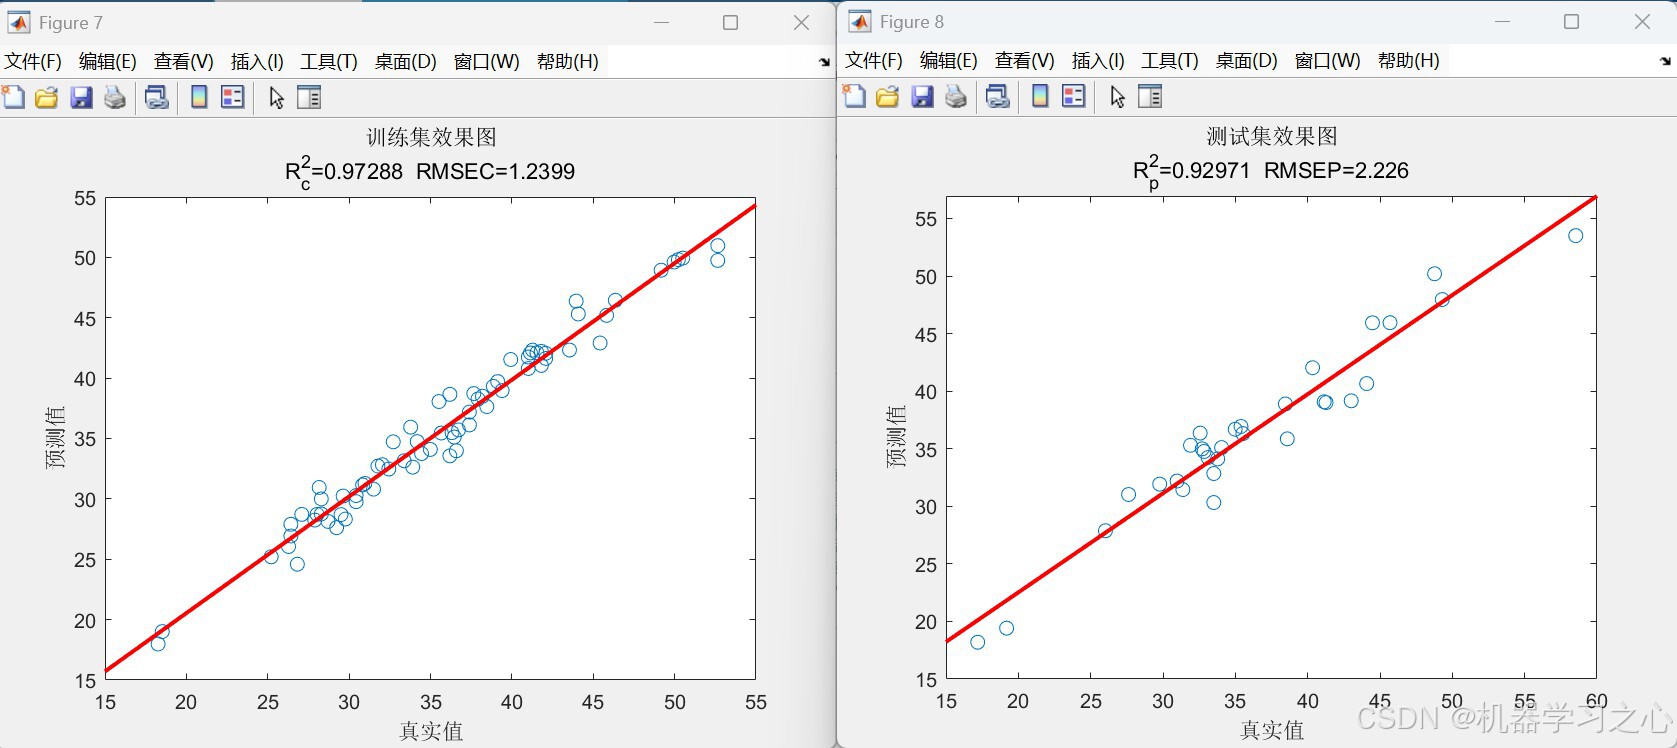The height and width of the screenshot is (748, 1677).
Task: Click the y-axis tick label 15 in Figure 7
Action: point(86,681)
